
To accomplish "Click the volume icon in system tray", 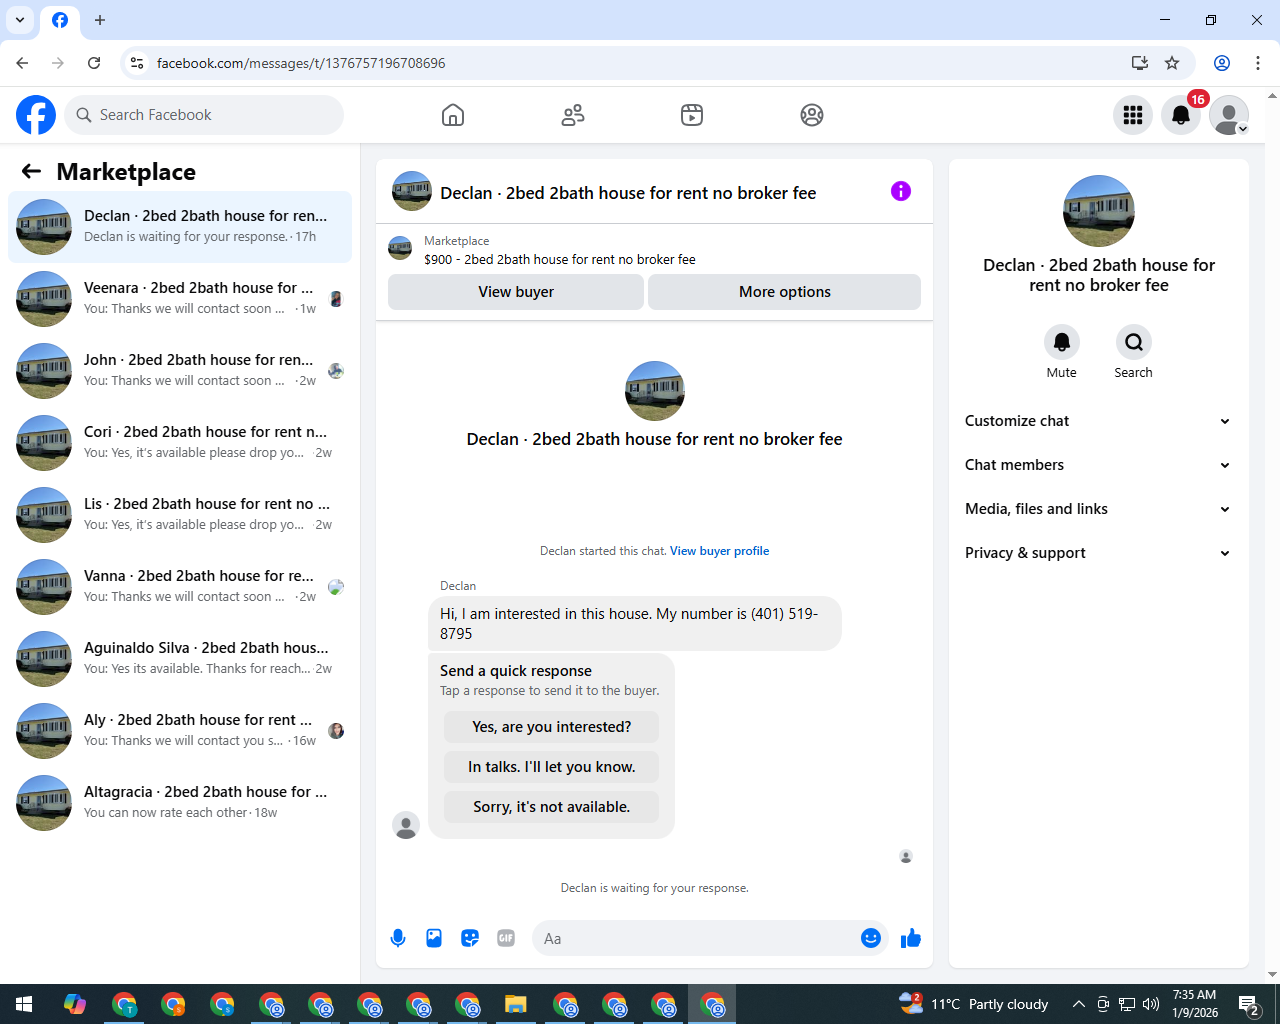I will pos(1151,1004).
